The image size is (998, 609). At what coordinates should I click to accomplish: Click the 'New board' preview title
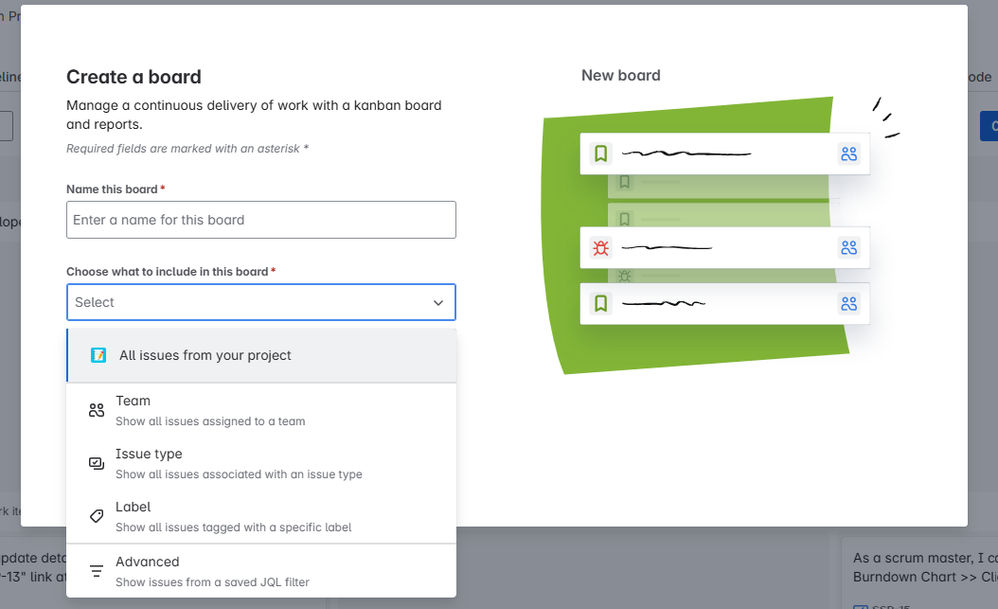click(621, 75)
